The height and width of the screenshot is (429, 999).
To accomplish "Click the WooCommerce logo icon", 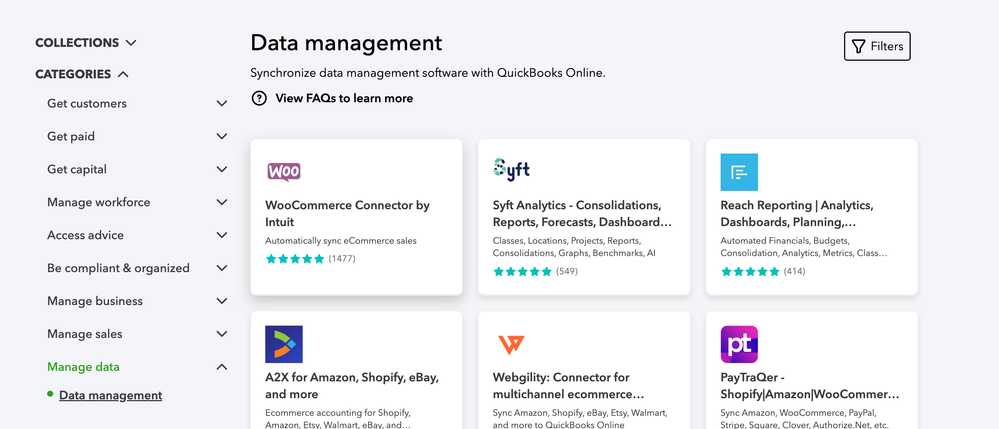I will click(x=284, y=172).
